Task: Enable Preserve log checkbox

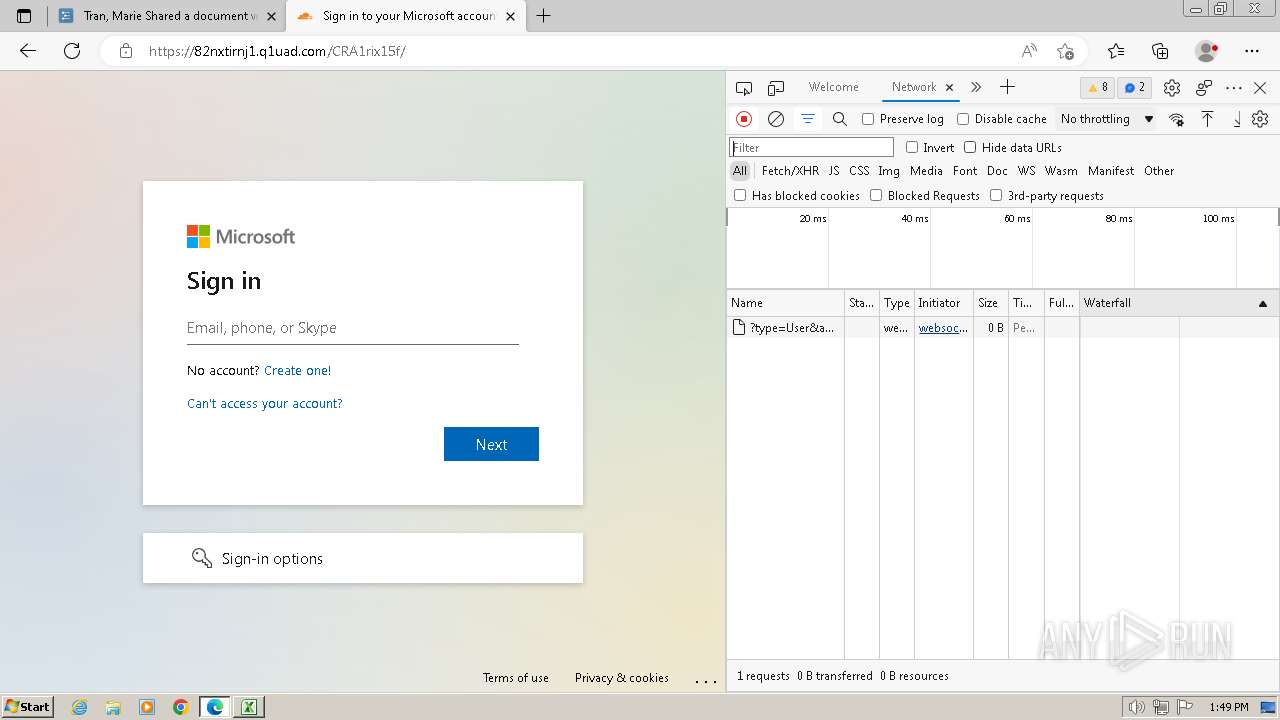Action: [x=868, y=119]
